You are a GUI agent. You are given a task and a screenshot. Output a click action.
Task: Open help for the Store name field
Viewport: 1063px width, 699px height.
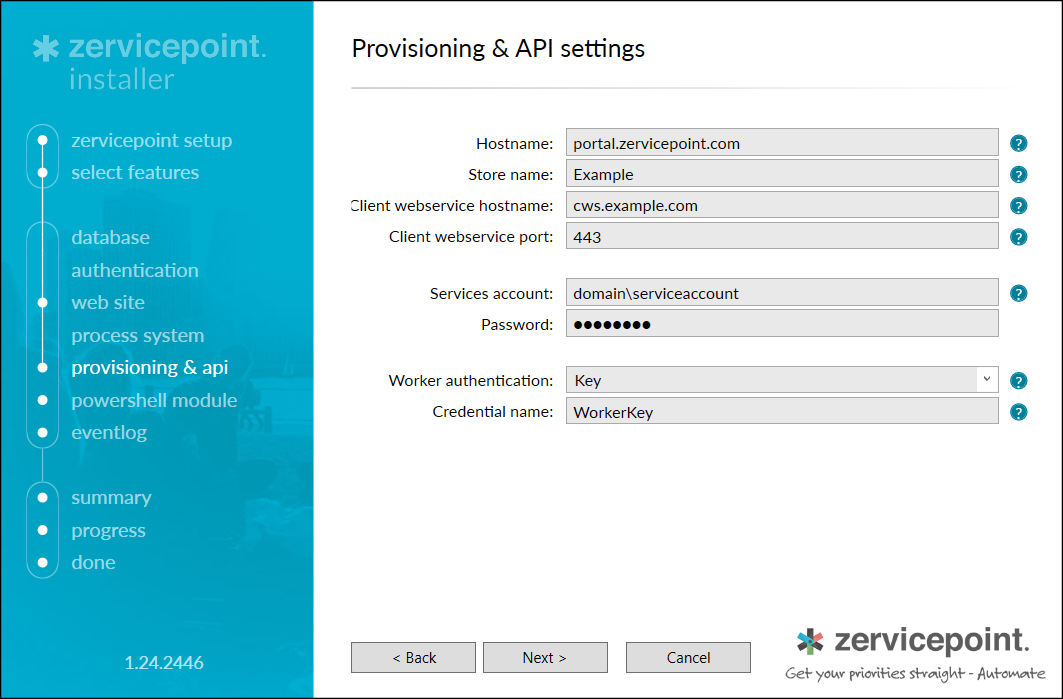[1018, 174]
